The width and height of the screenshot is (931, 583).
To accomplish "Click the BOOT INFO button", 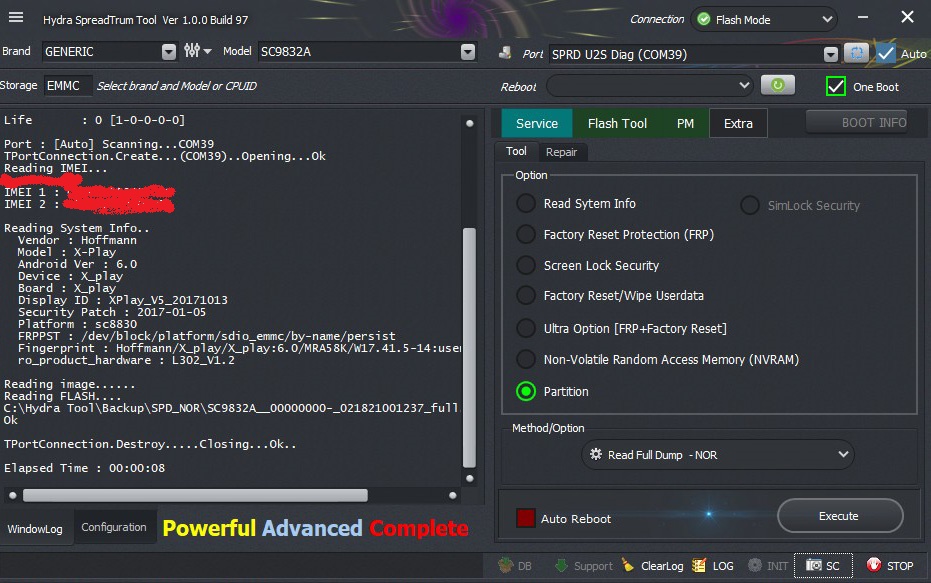I will (857, 123).
